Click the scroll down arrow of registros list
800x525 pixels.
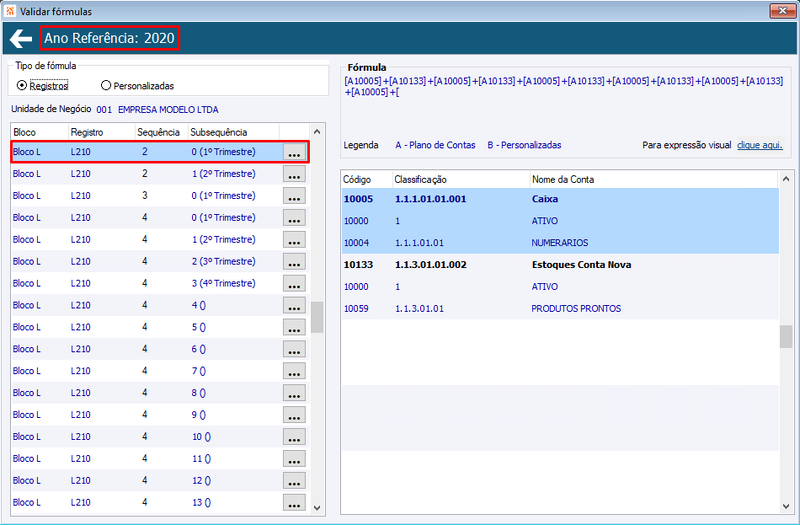click(x=317, y=508)
